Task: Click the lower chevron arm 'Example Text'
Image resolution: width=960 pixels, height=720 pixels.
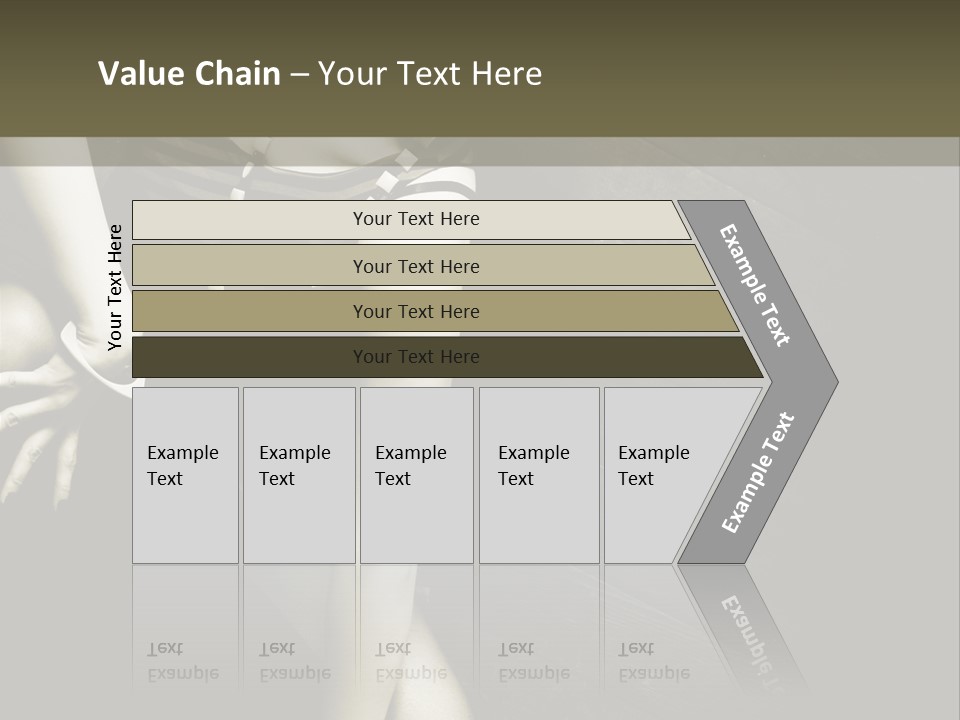Action: 758,472
